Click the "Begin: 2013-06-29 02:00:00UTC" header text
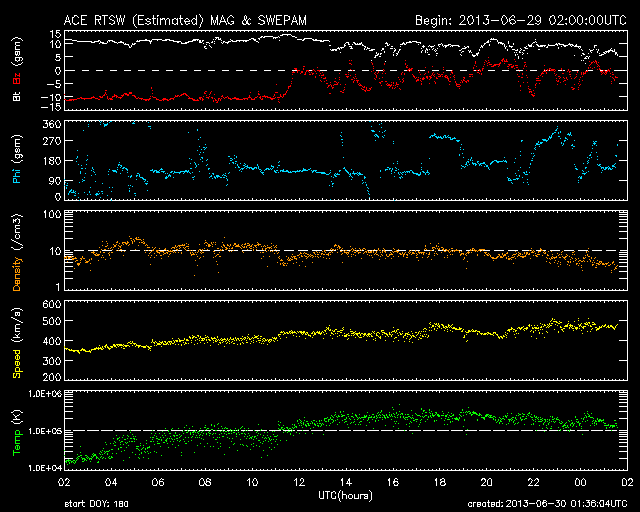Viewport: 640px width, 512px height. pos(521,20)
